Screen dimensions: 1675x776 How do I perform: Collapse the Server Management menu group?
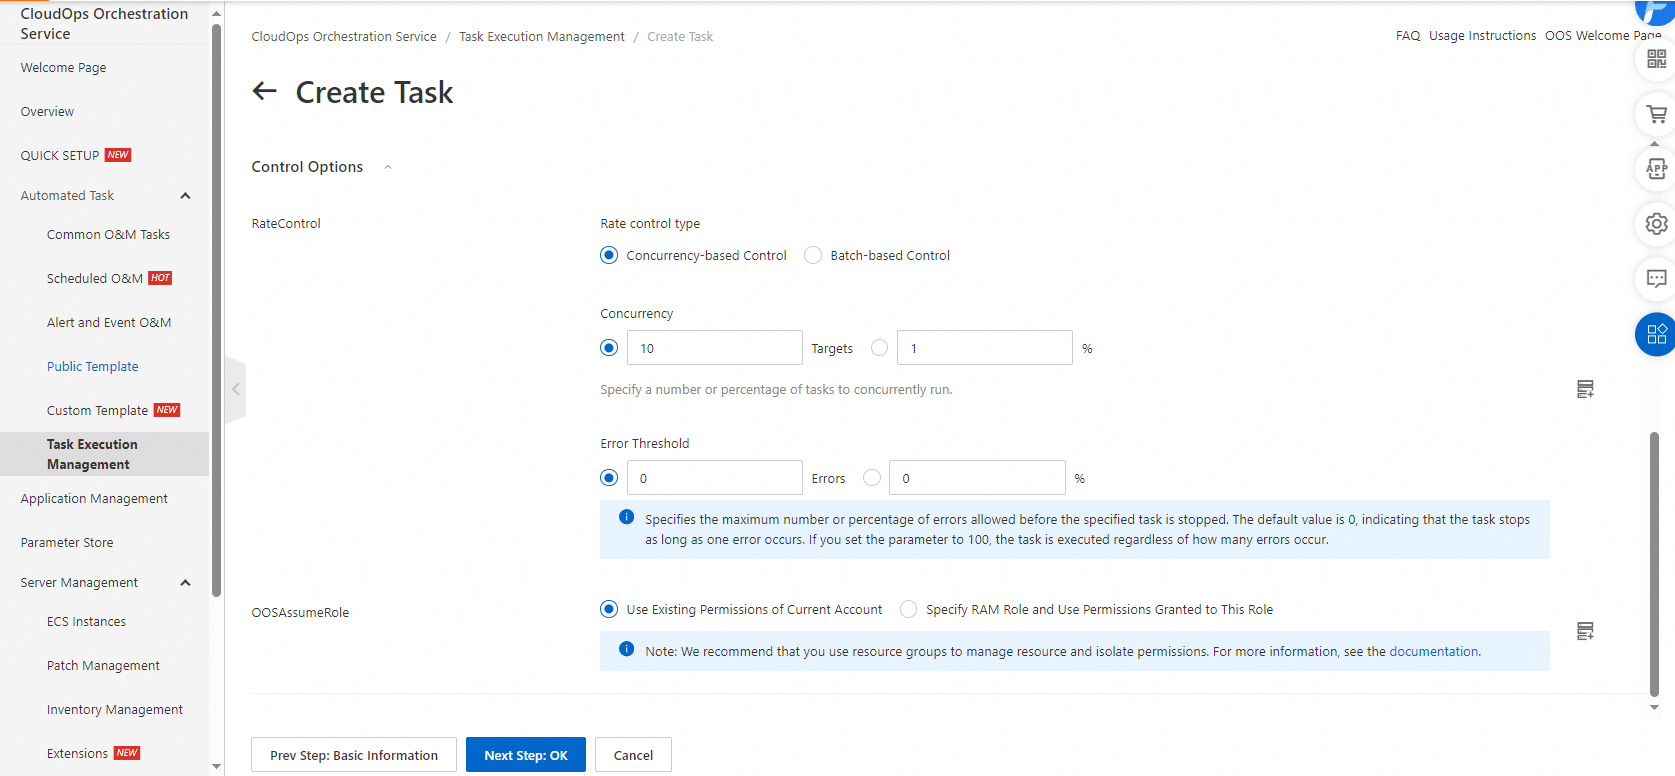coord(185,583)
